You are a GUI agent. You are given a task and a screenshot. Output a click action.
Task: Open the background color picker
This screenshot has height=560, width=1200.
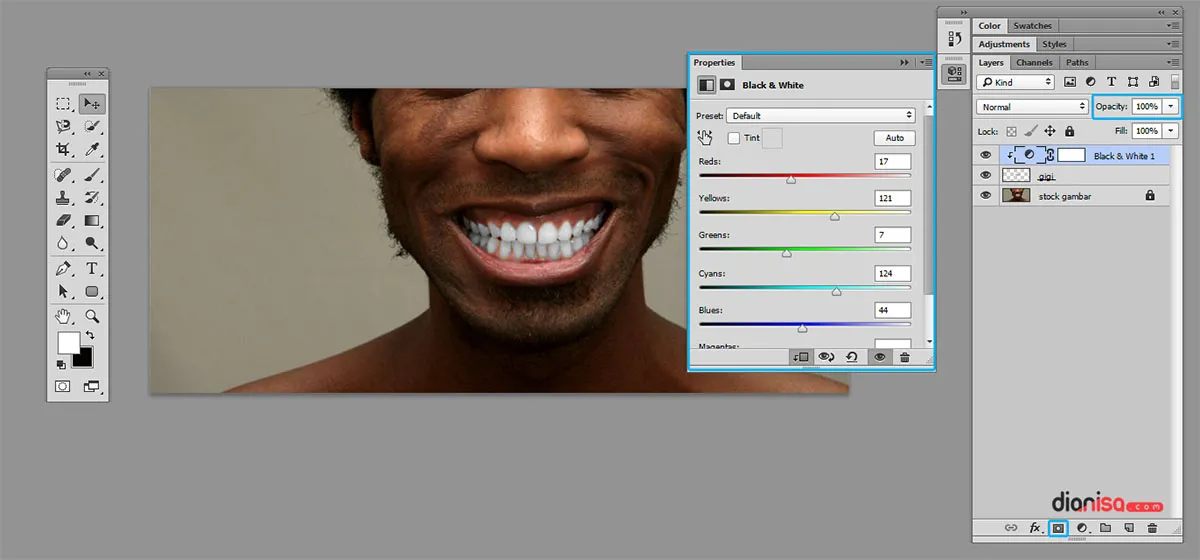[x=85, y=359]
